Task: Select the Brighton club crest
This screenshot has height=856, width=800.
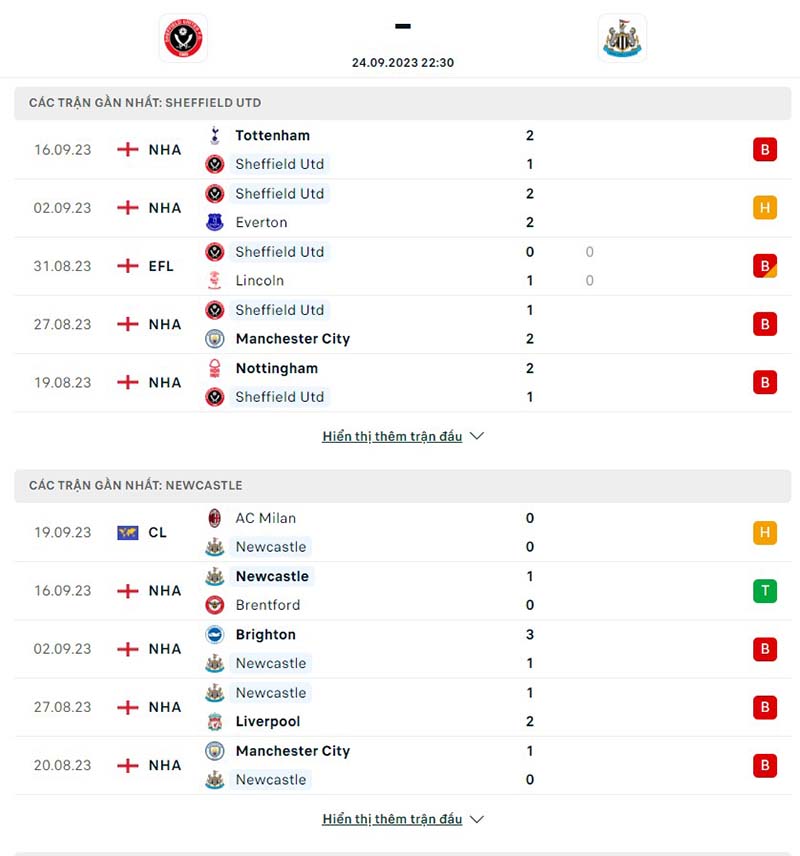Action: point(215,634)
